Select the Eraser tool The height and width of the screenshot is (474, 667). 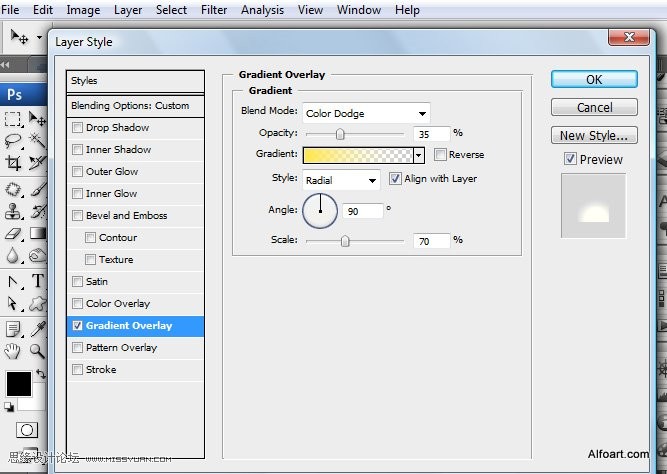tap(13, 234)
